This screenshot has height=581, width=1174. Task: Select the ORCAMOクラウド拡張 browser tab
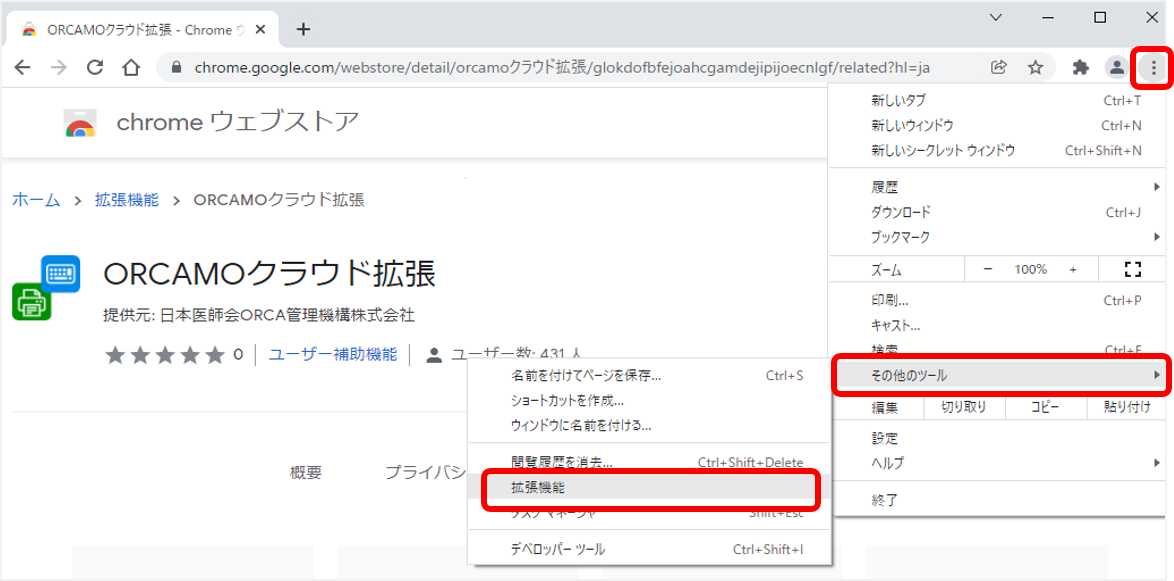[143, 30]
